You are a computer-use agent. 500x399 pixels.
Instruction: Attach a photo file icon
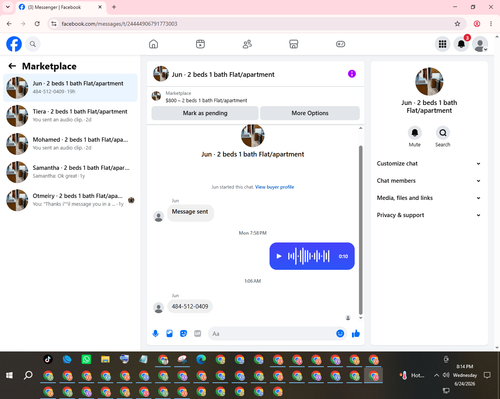tap(169, 333)
